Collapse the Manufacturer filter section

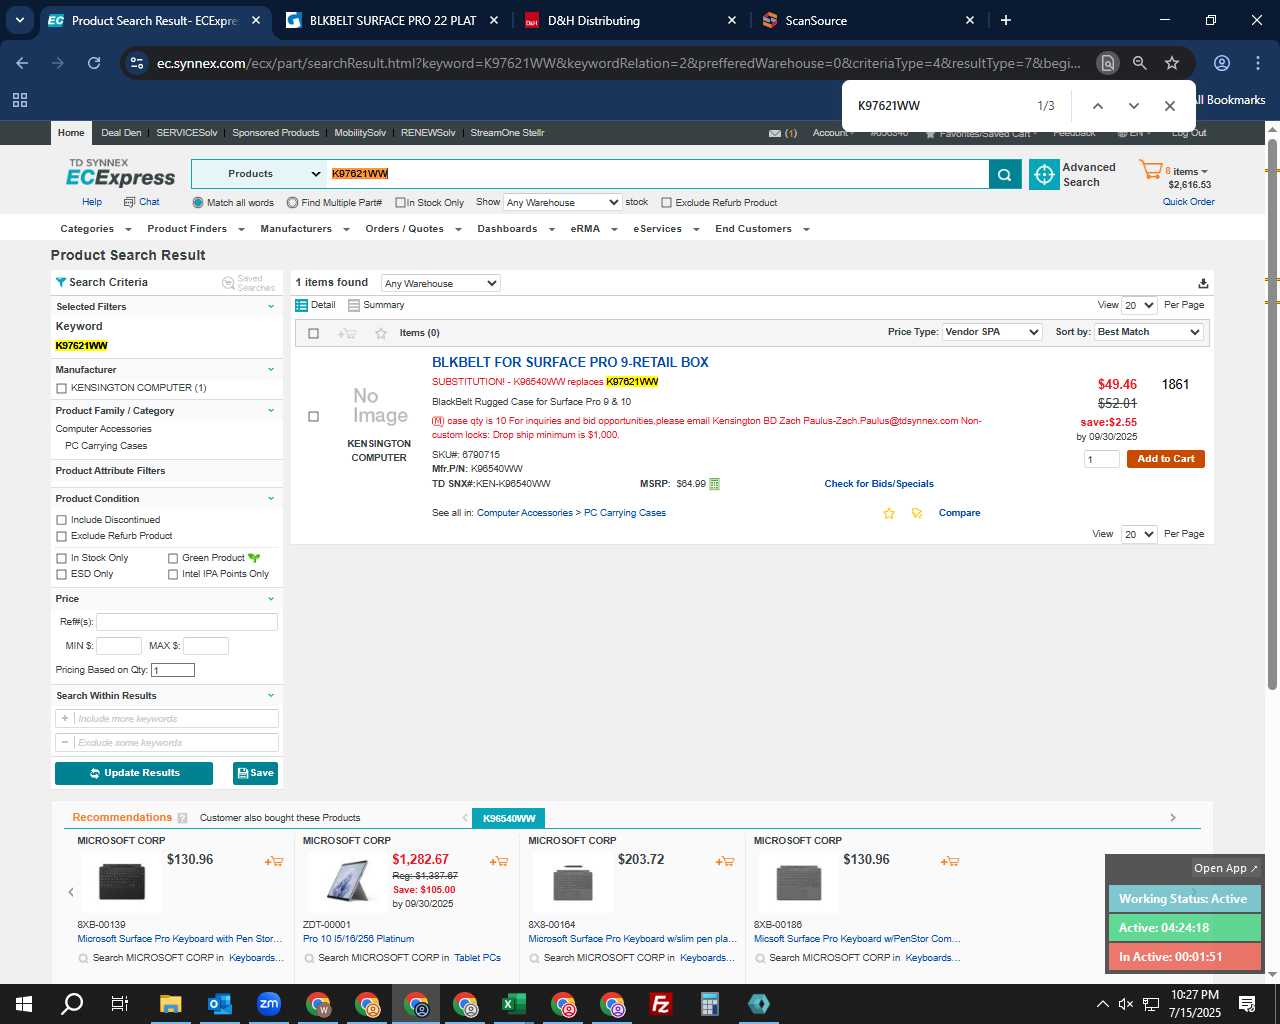point(271,370)
